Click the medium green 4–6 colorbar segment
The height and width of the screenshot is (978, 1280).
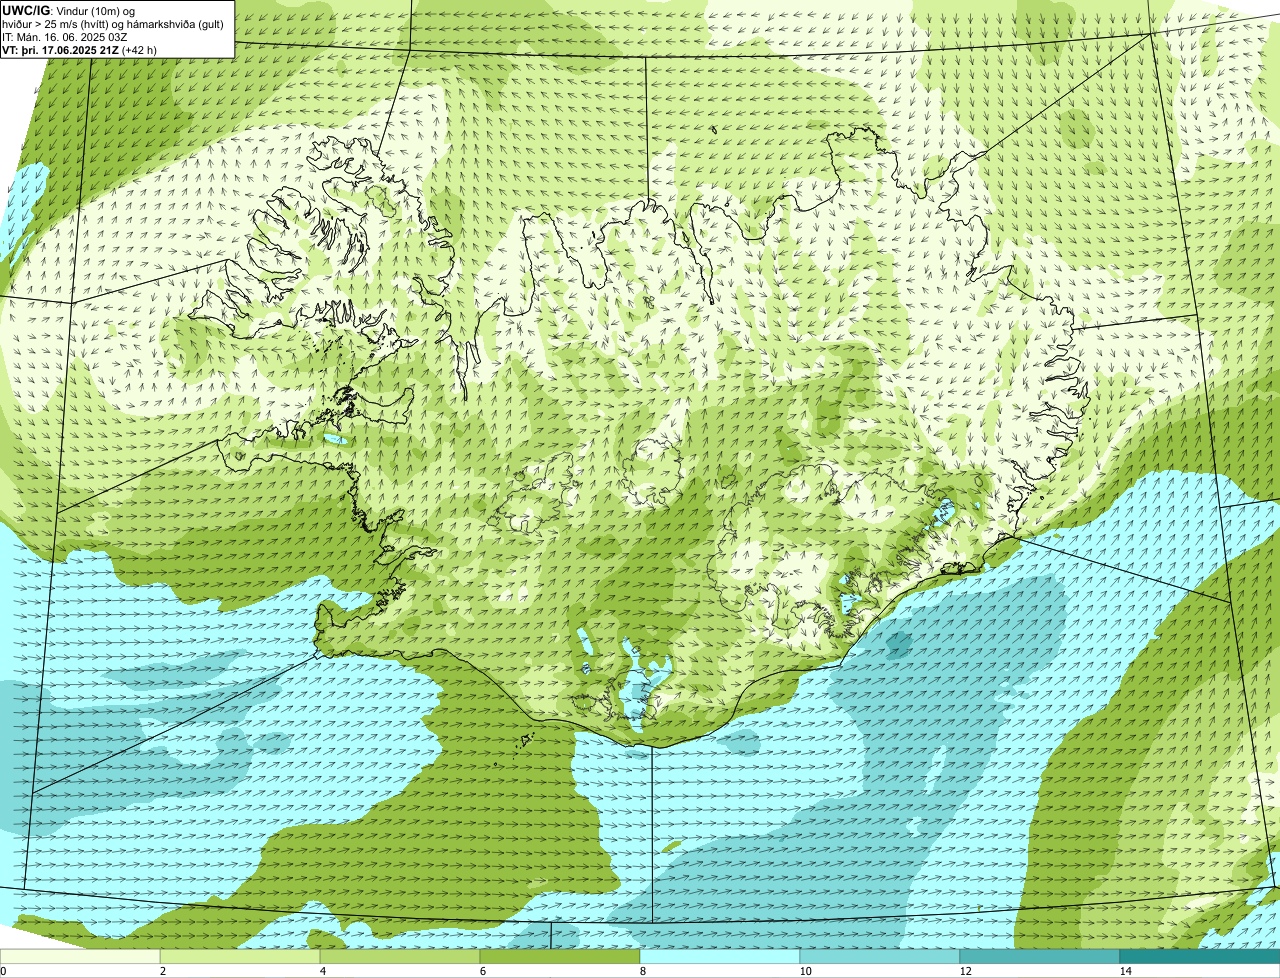coord(400,956)
